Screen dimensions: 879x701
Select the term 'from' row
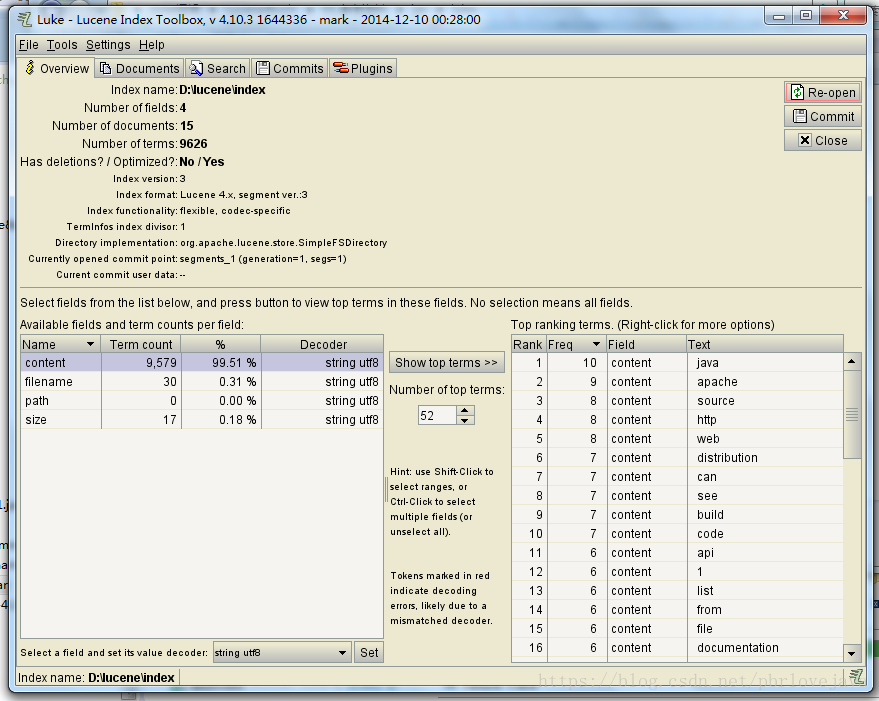click(x=677, y=610)
